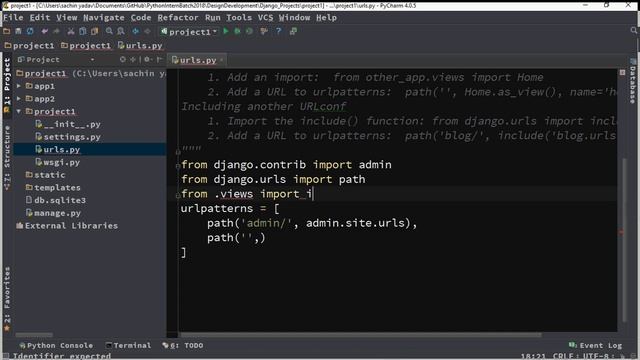Select the templates folder

pyautogui.click(x=53, y=187)
